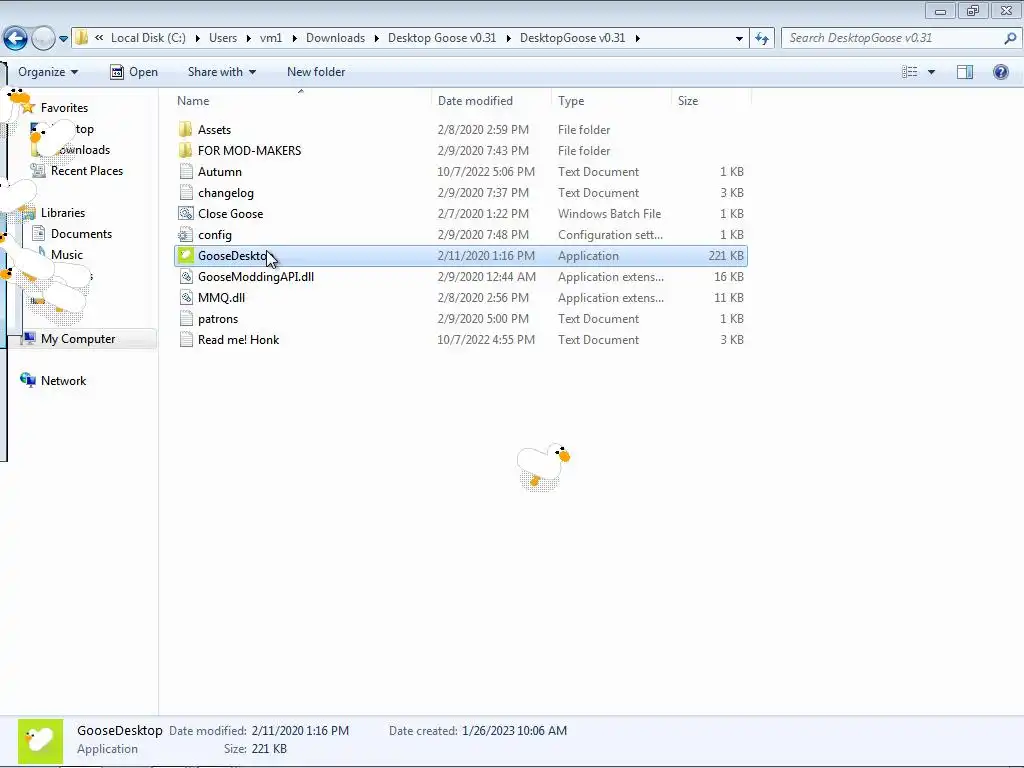1024x768 pixels.
Task: Click the FOR MOD-MAKERS folder name
Action: click(249, 150)
